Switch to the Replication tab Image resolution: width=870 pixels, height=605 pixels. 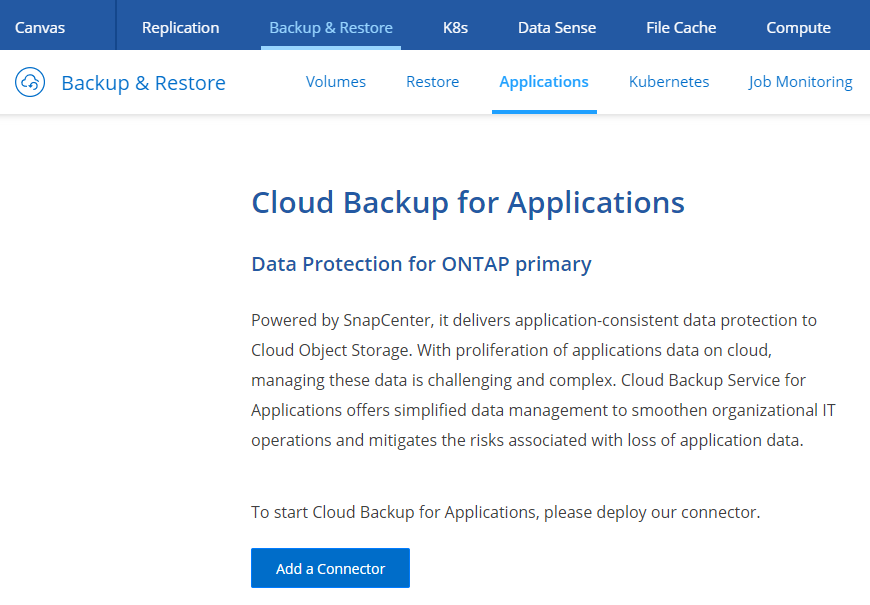point(180,27)
